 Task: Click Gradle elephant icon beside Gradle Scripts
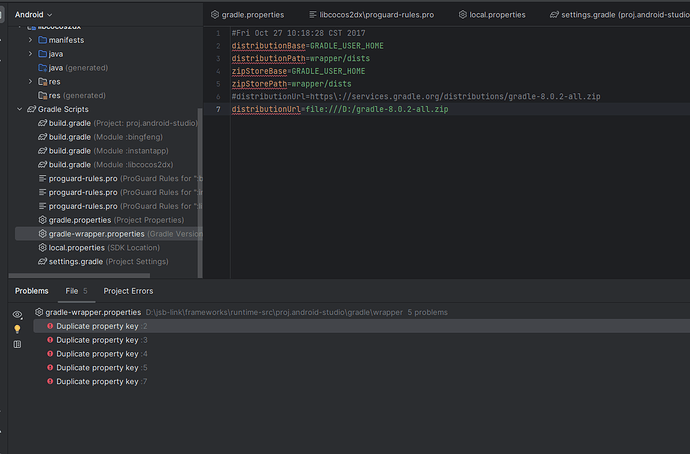[x=31, y=108]
